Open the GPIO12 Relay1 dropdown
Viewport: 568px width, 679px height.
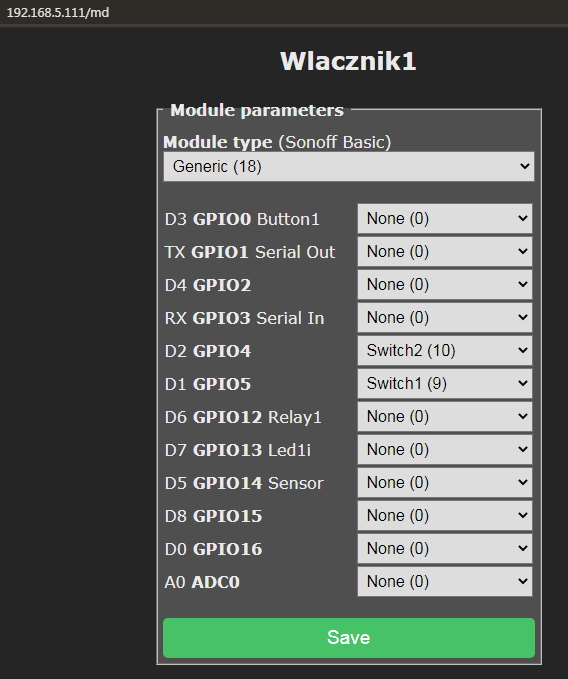pyautogui.click(x=445, y=416)
